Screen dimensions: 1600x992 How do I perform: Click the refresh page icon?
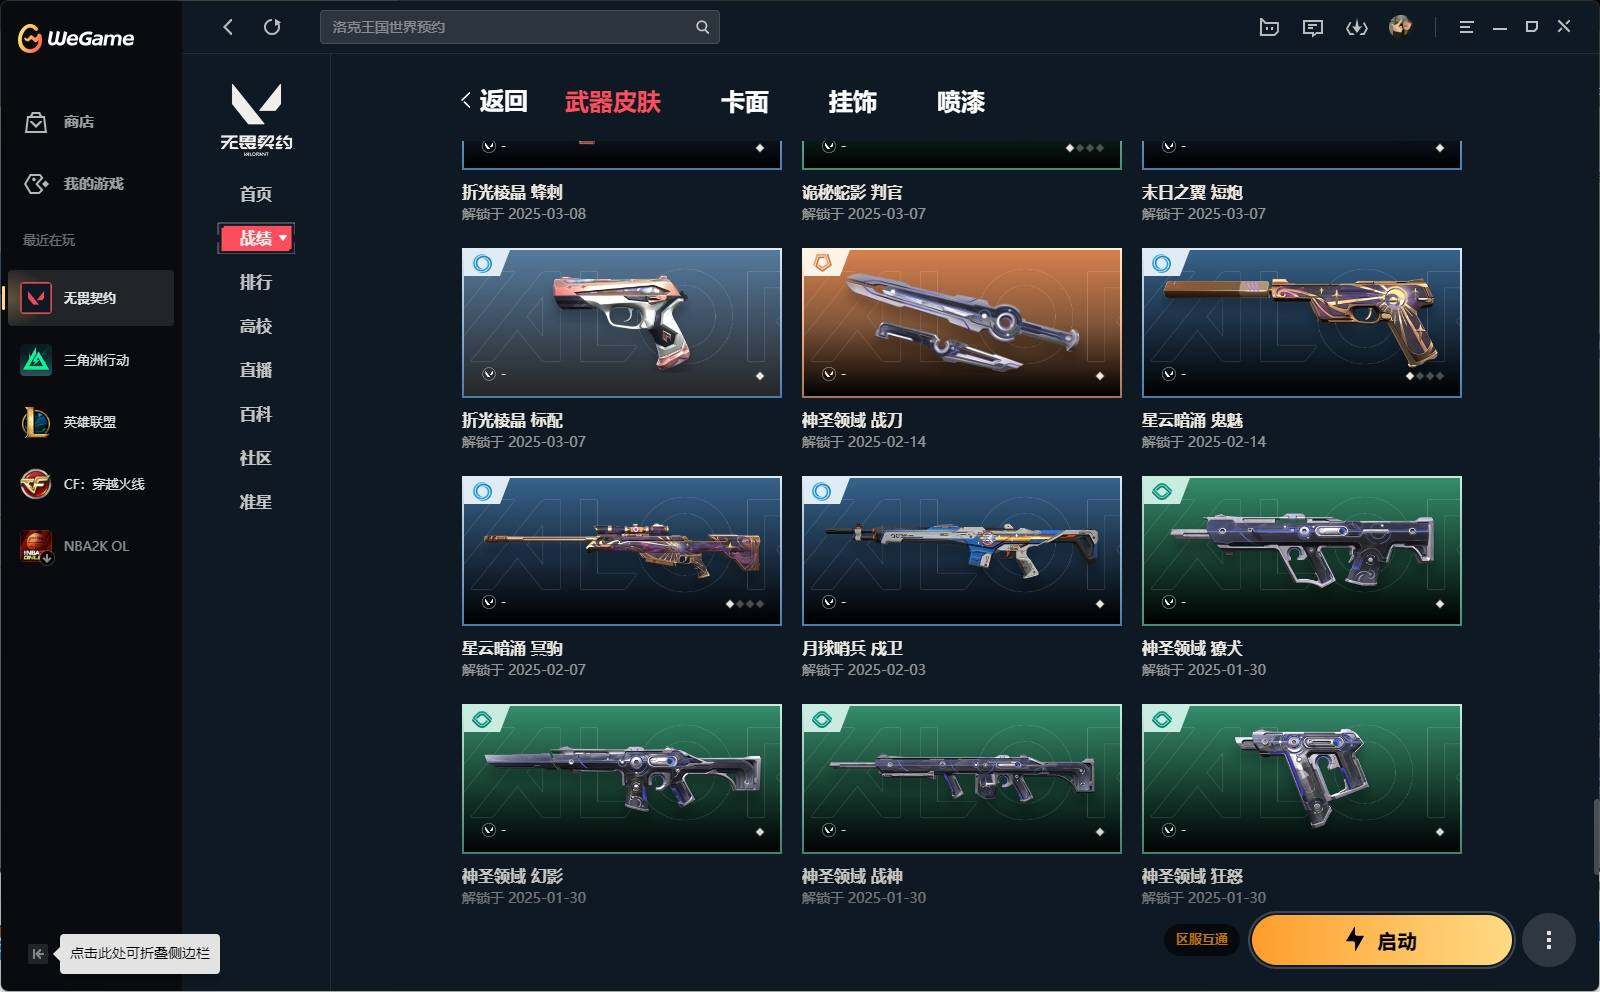point(272,27)
